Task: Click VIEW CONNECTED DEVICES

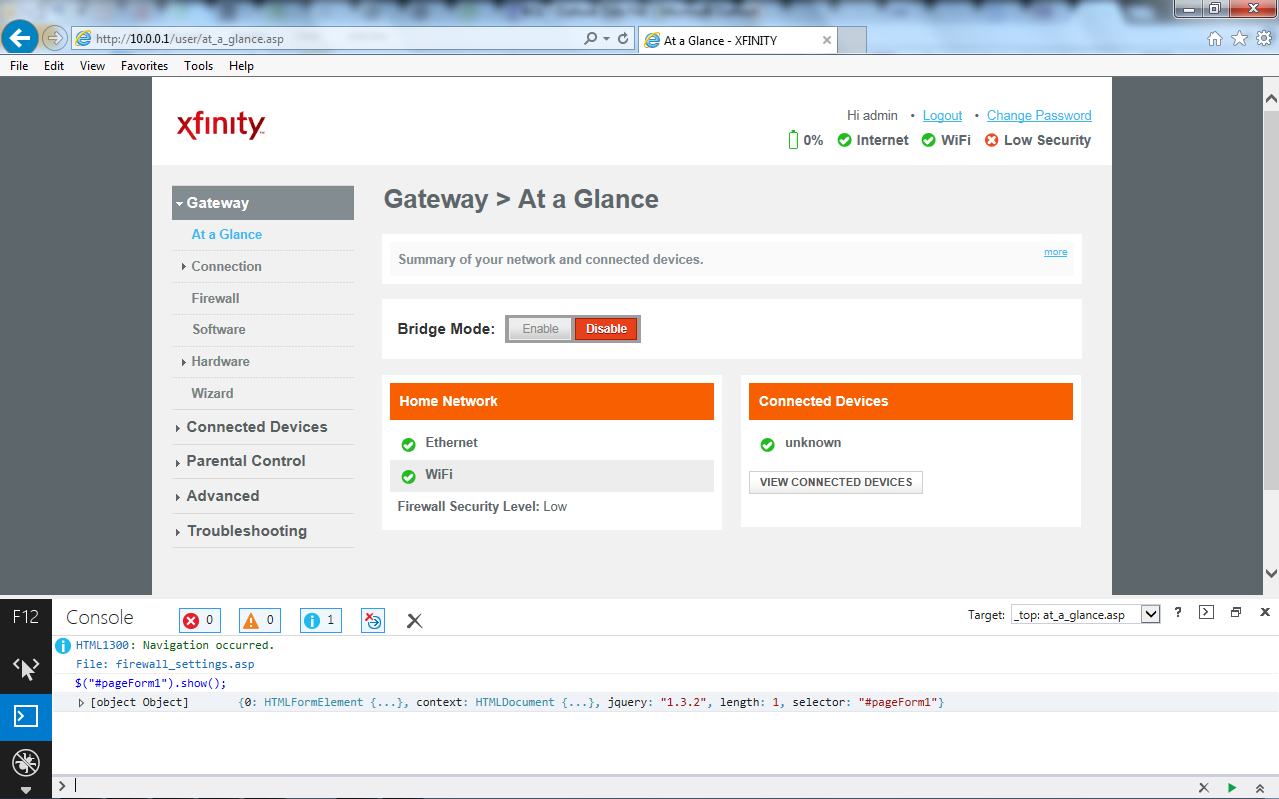Action: (x=835, y=481)
